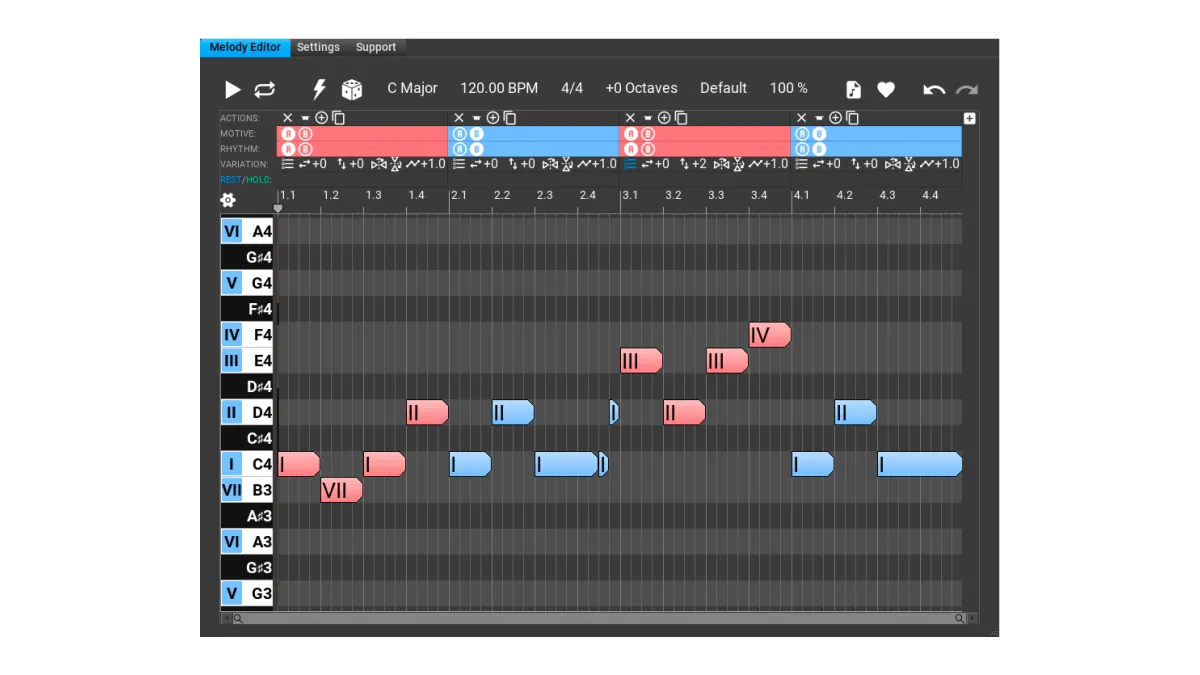Open the Support tab
Image resolution: width=1200 pixels, height=675 pixels.
pos(376,47)
